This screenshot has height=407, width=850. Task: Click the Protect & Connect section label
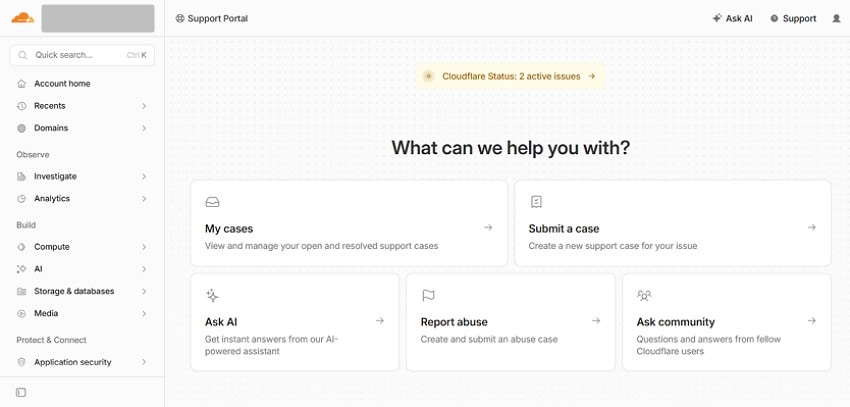[51, 340]
